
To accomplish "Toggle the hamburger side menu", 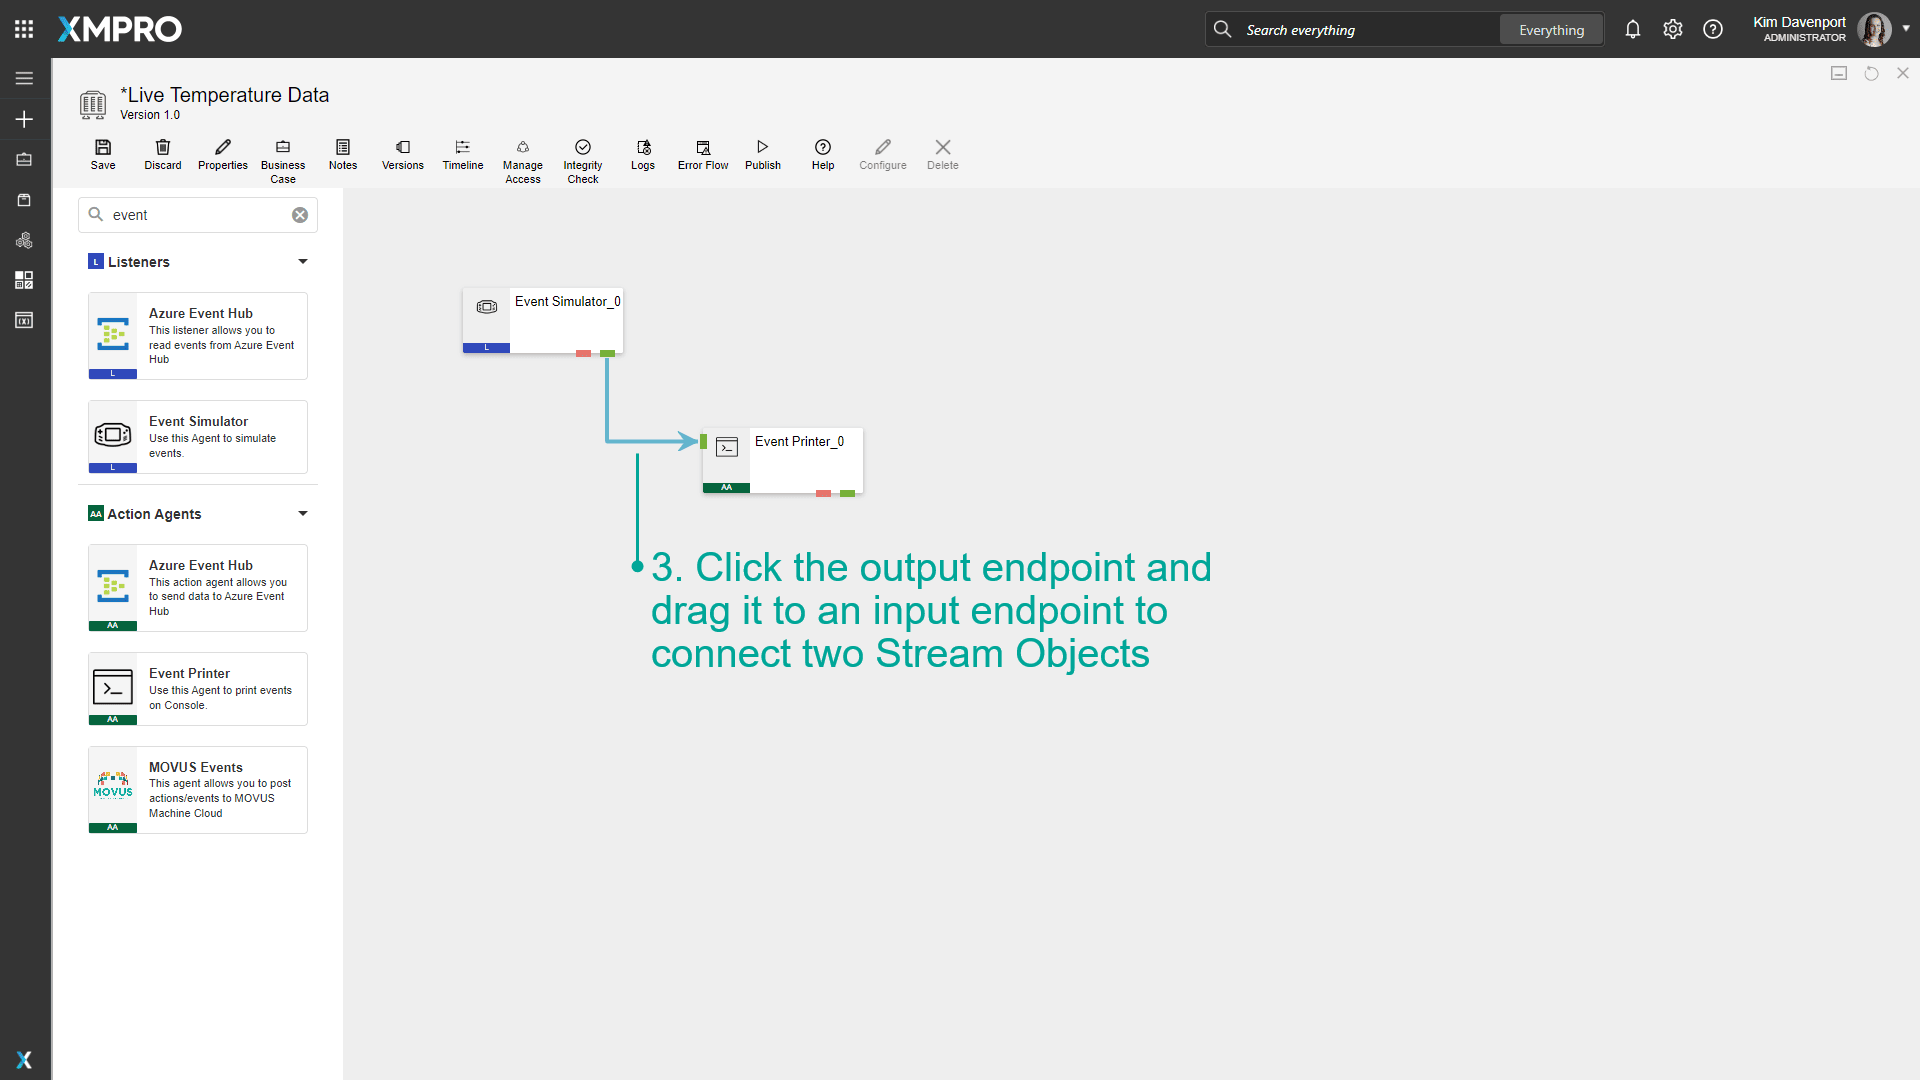I will (24, 78).
